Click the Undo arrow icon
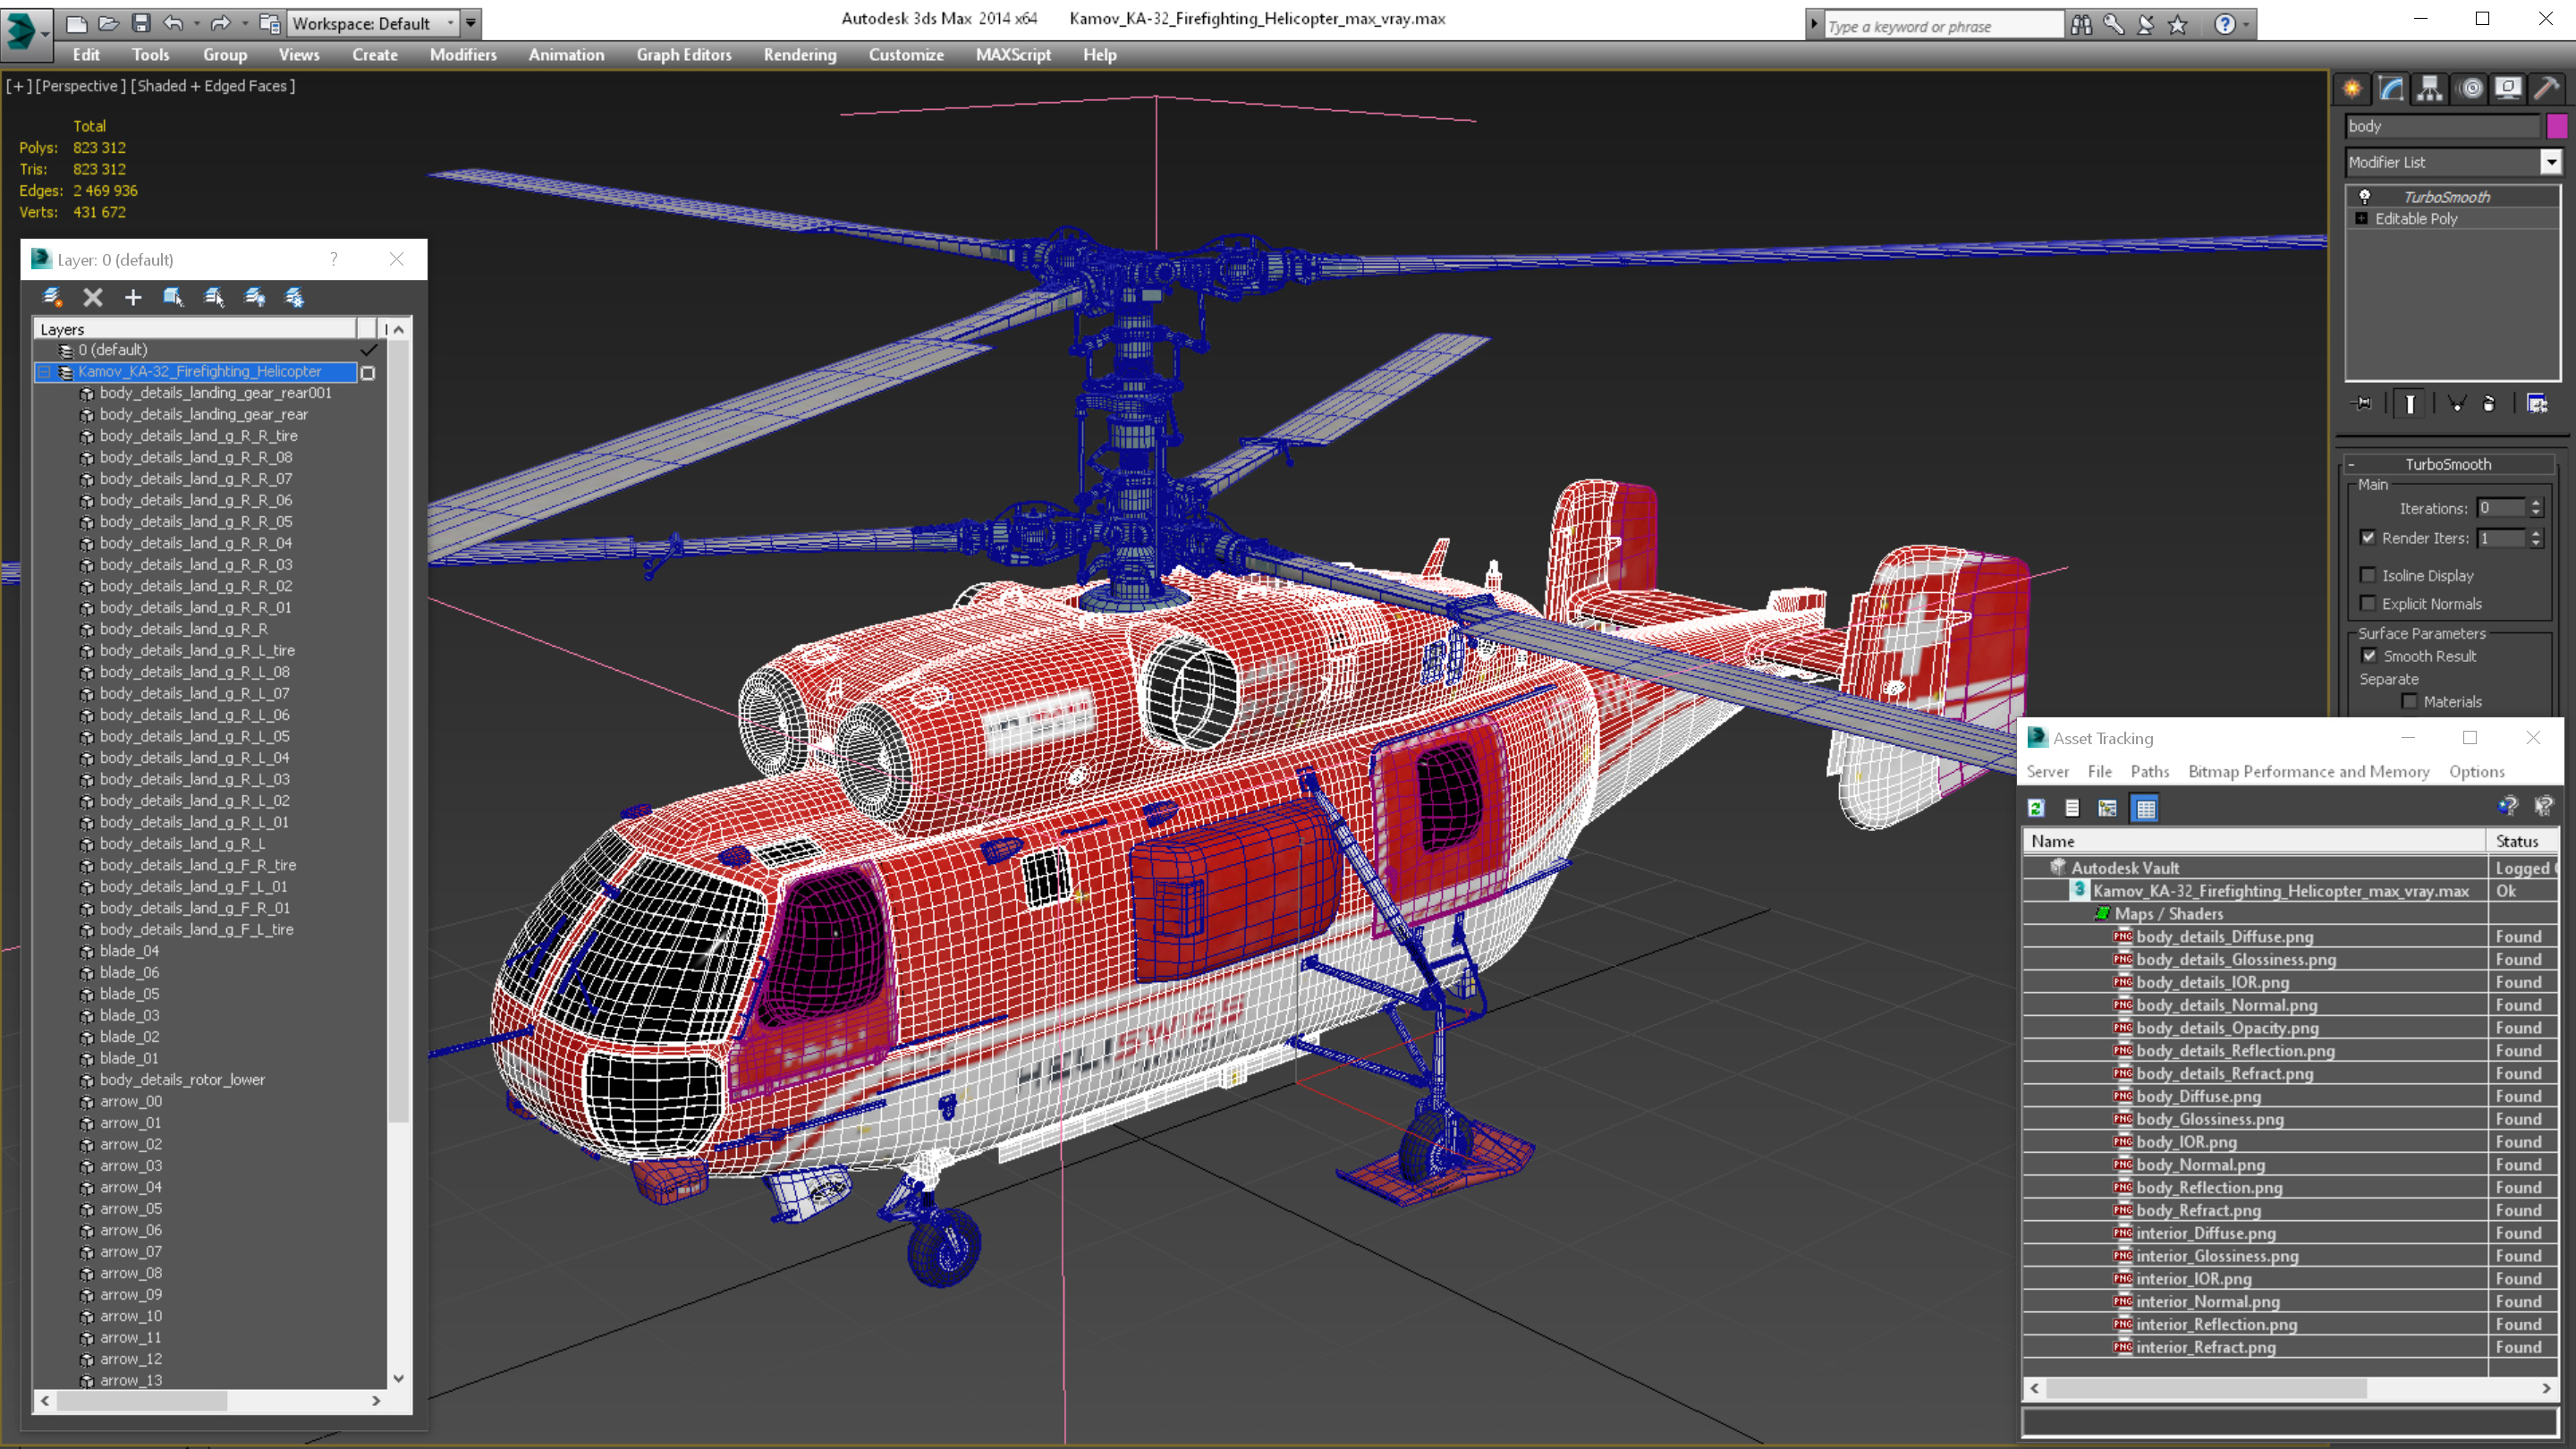Viewport: 2576px width, 1449px height. [173, 22]
